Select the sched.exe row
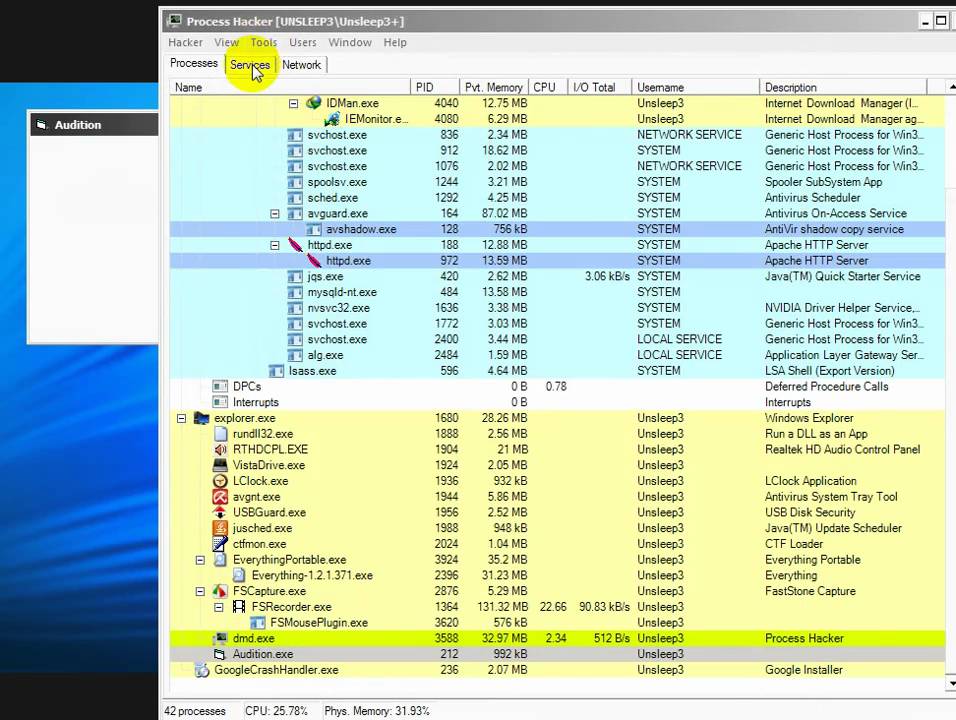The image size is (956, 720). 557,198
